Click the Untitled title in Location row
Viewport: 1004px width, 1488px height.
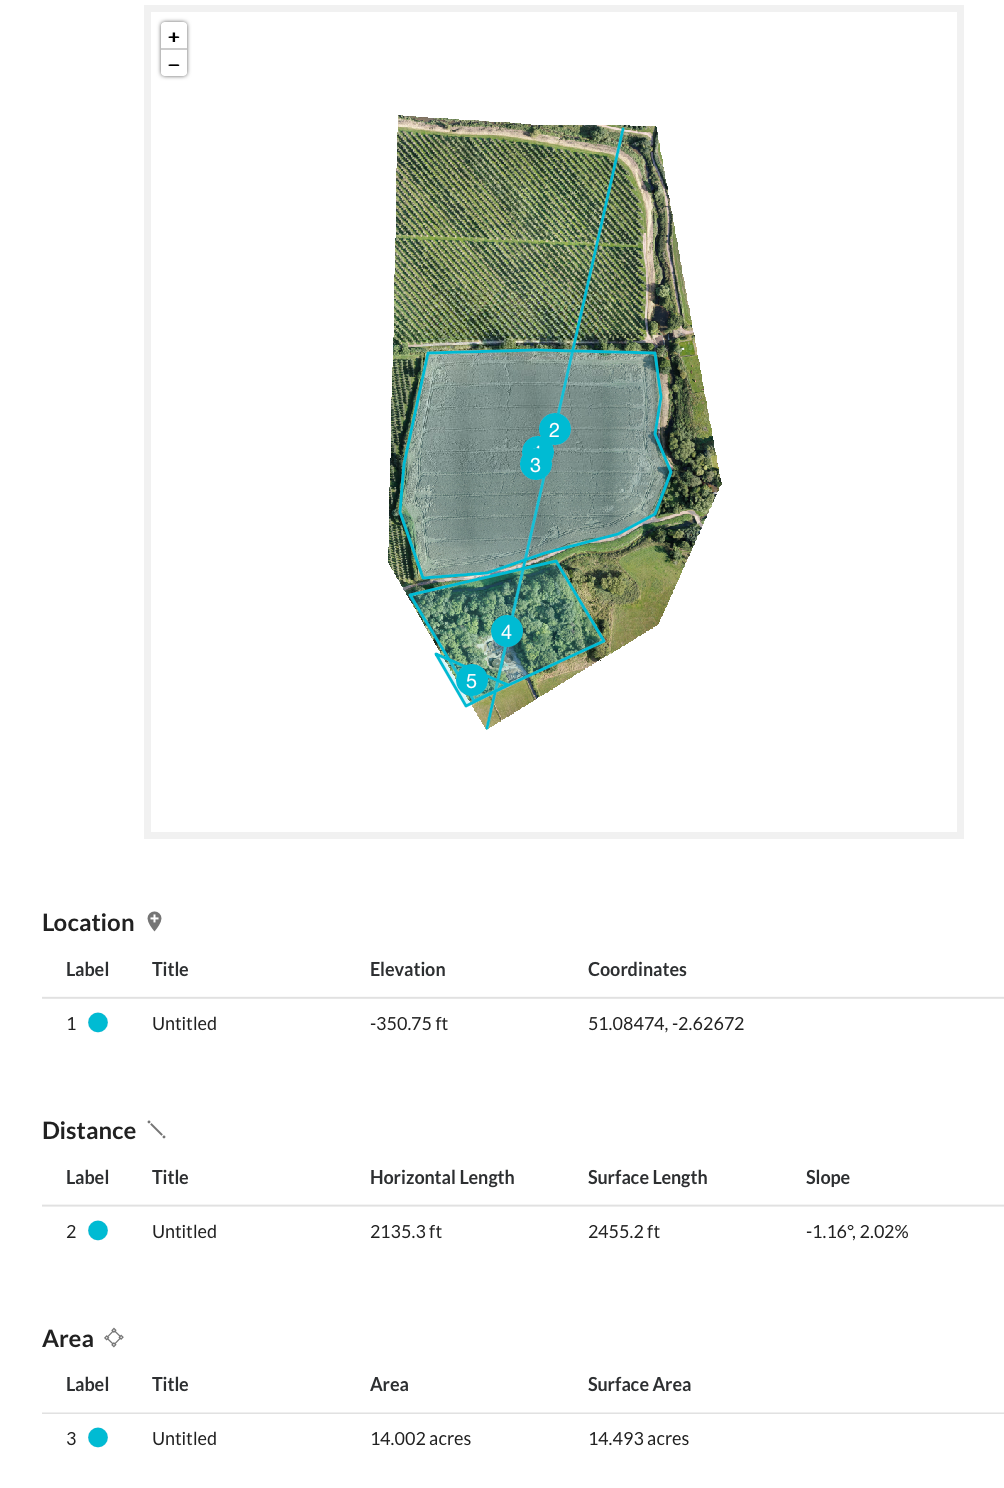click(184, 1024)
